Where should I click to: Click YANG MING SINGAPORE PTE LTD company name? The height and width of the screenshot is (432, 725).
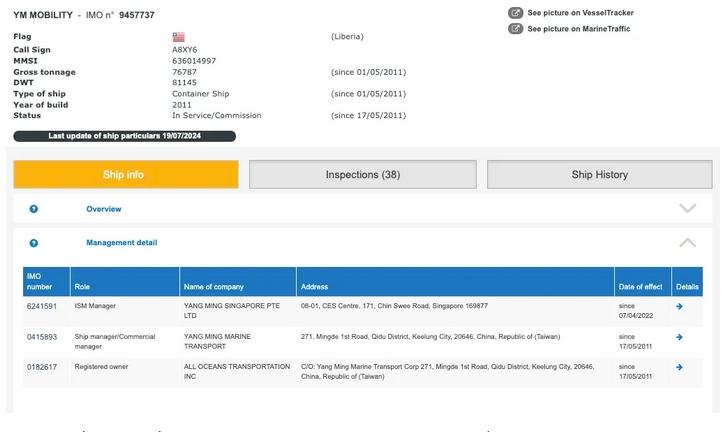[232, 311]
